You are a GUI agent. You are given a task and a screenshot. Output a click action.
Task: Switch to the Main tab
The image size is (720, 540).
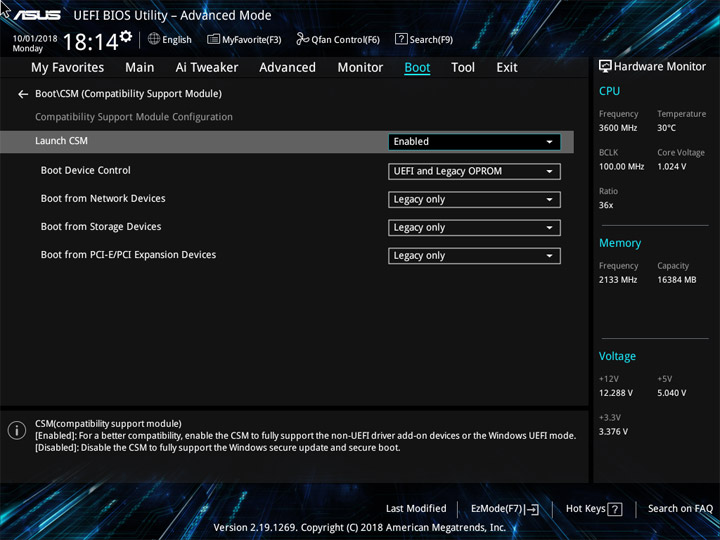[140, 68]
